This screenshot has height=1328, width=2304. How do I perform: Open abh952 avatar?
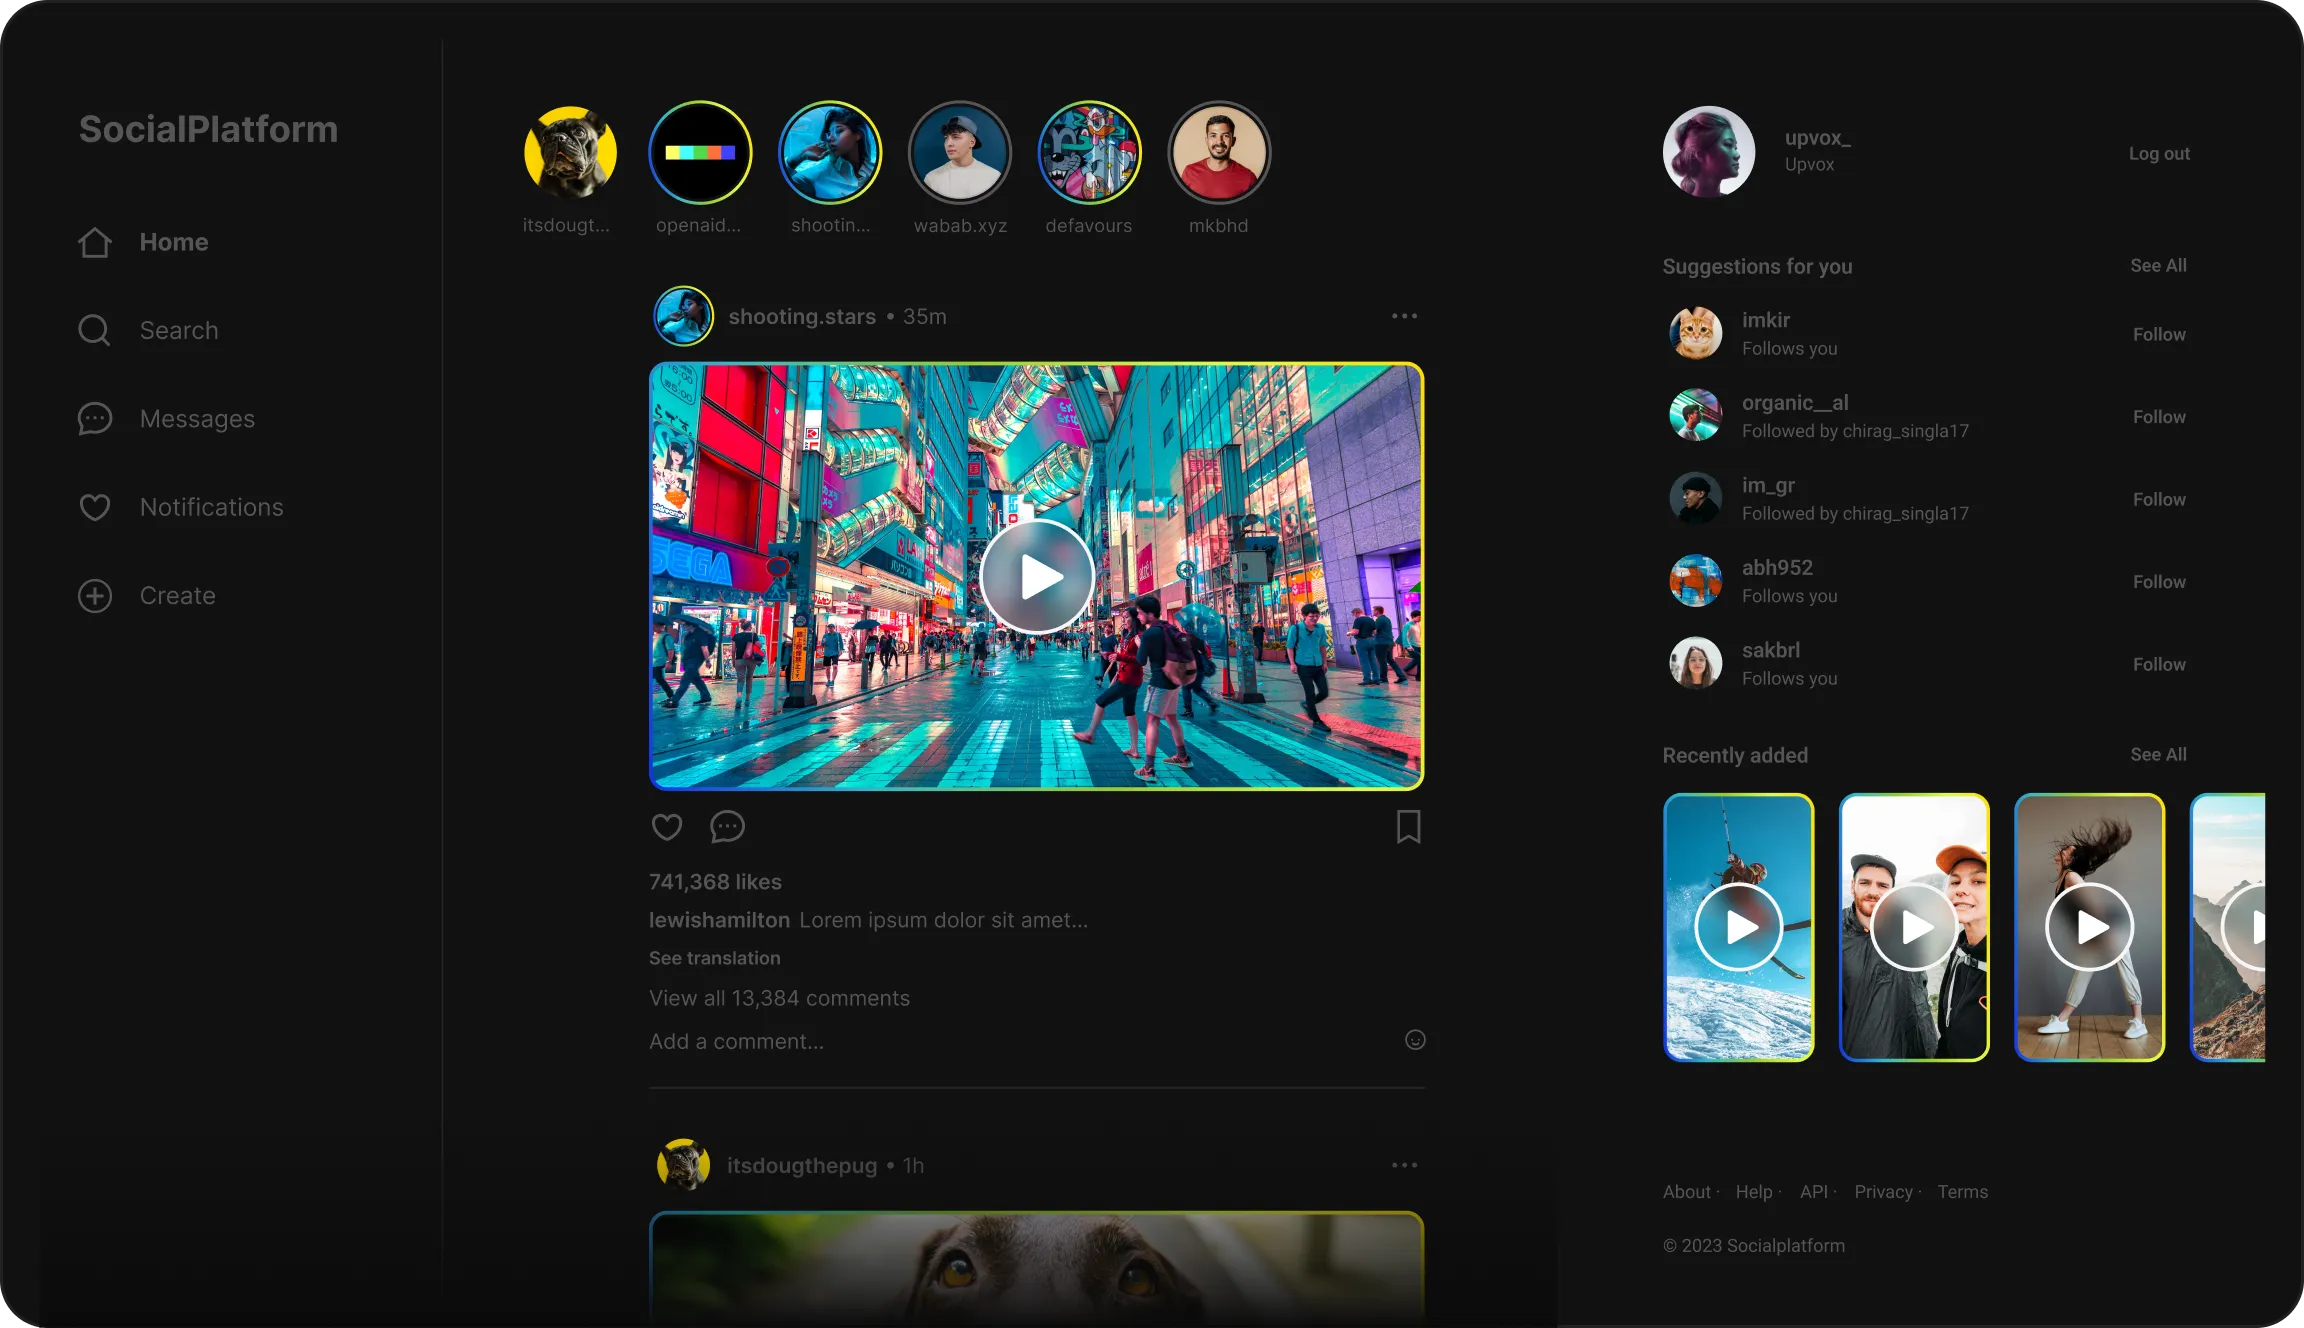(x=1696, y=580)
